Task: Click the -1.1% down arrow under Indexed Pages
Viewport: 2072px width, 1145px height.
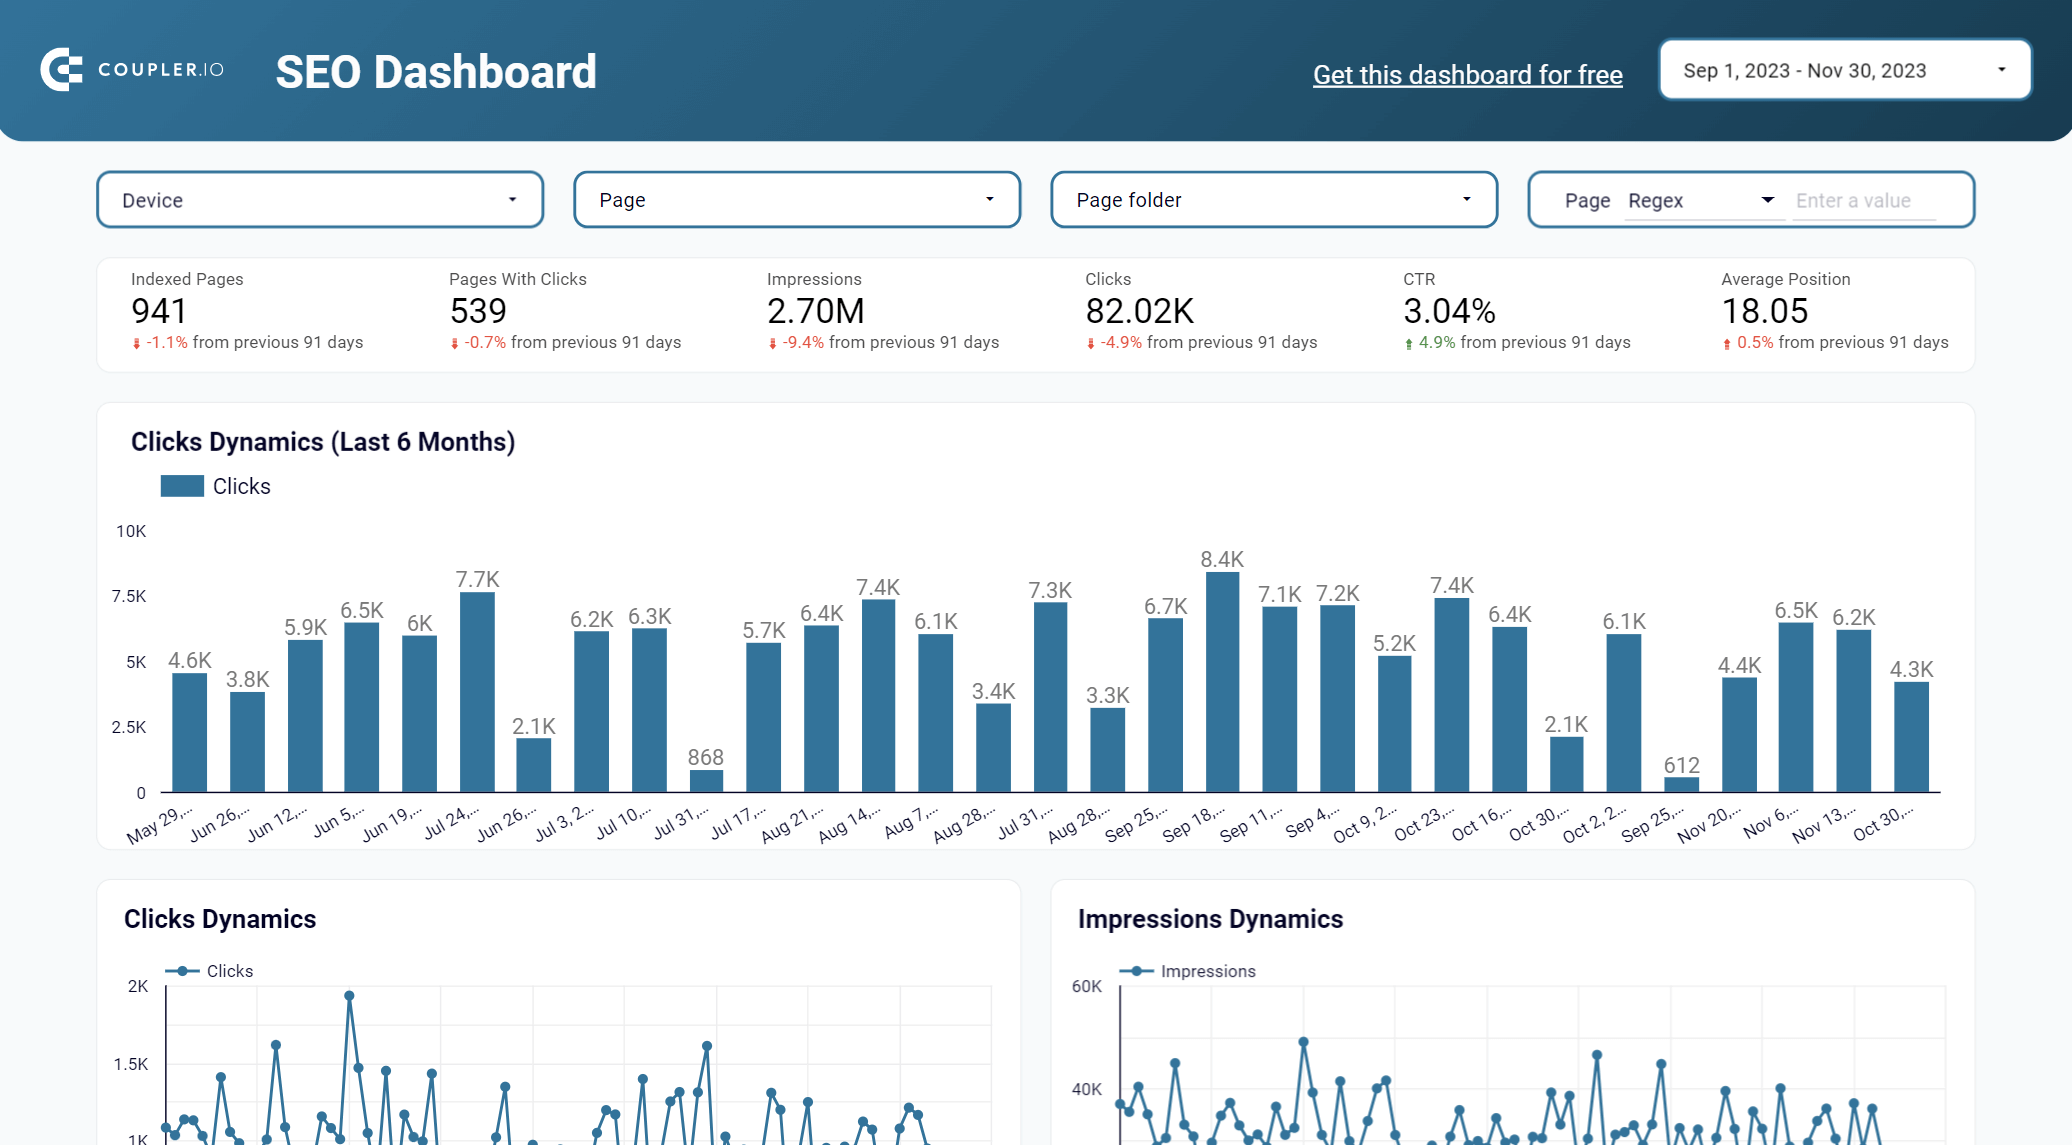Action: pos(136,344)
